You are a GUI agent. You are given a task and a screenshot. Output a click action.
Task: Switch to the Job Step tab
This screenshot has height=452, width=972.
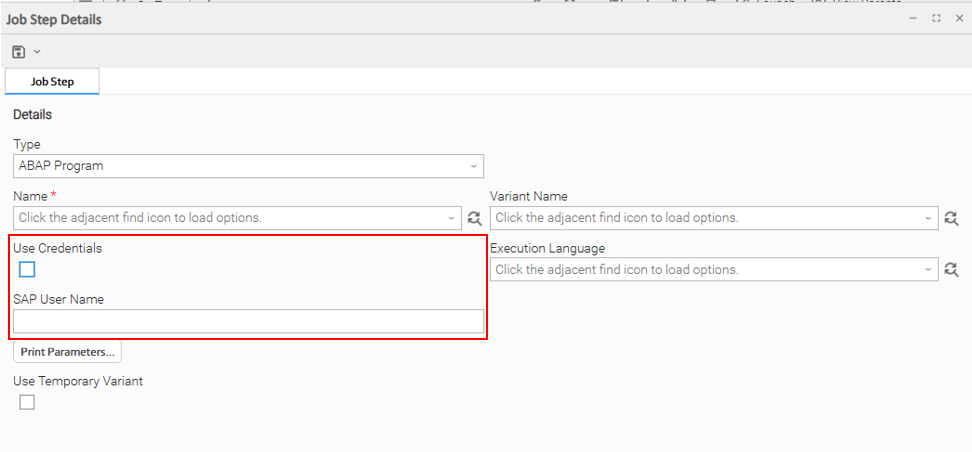(52, 81)
